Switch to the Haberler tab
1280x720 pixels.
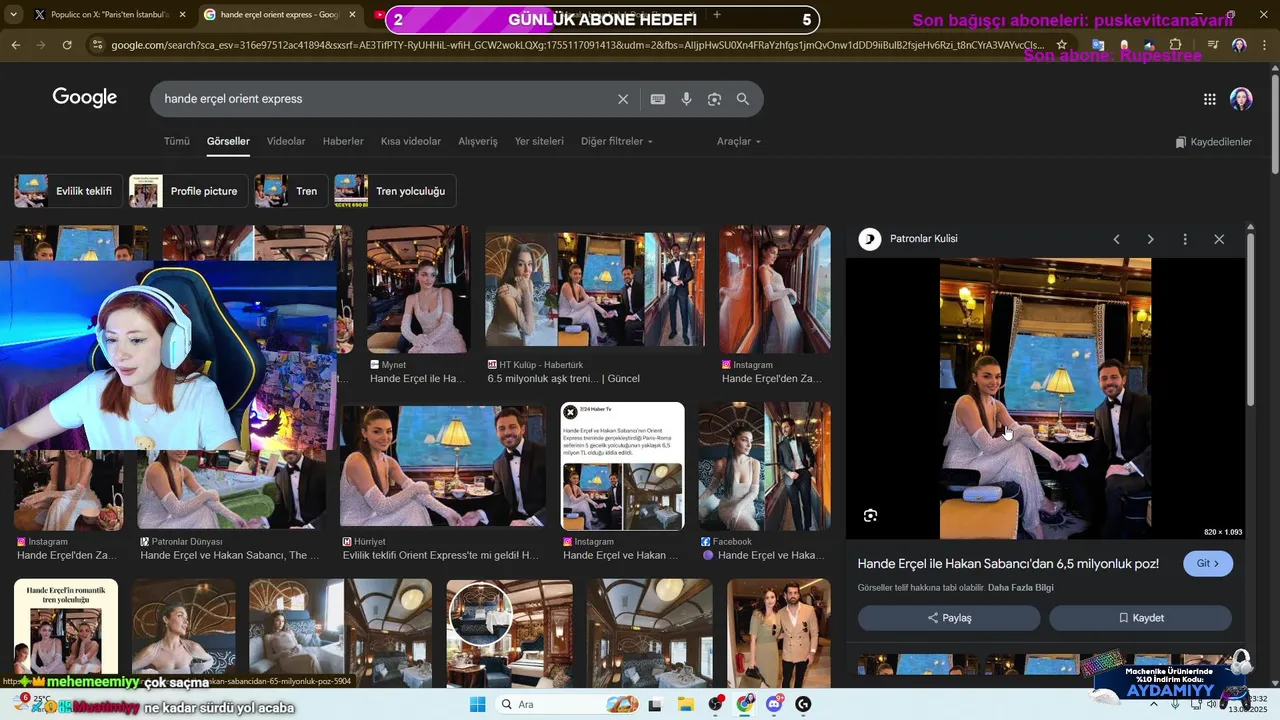[x=343, y=141]
